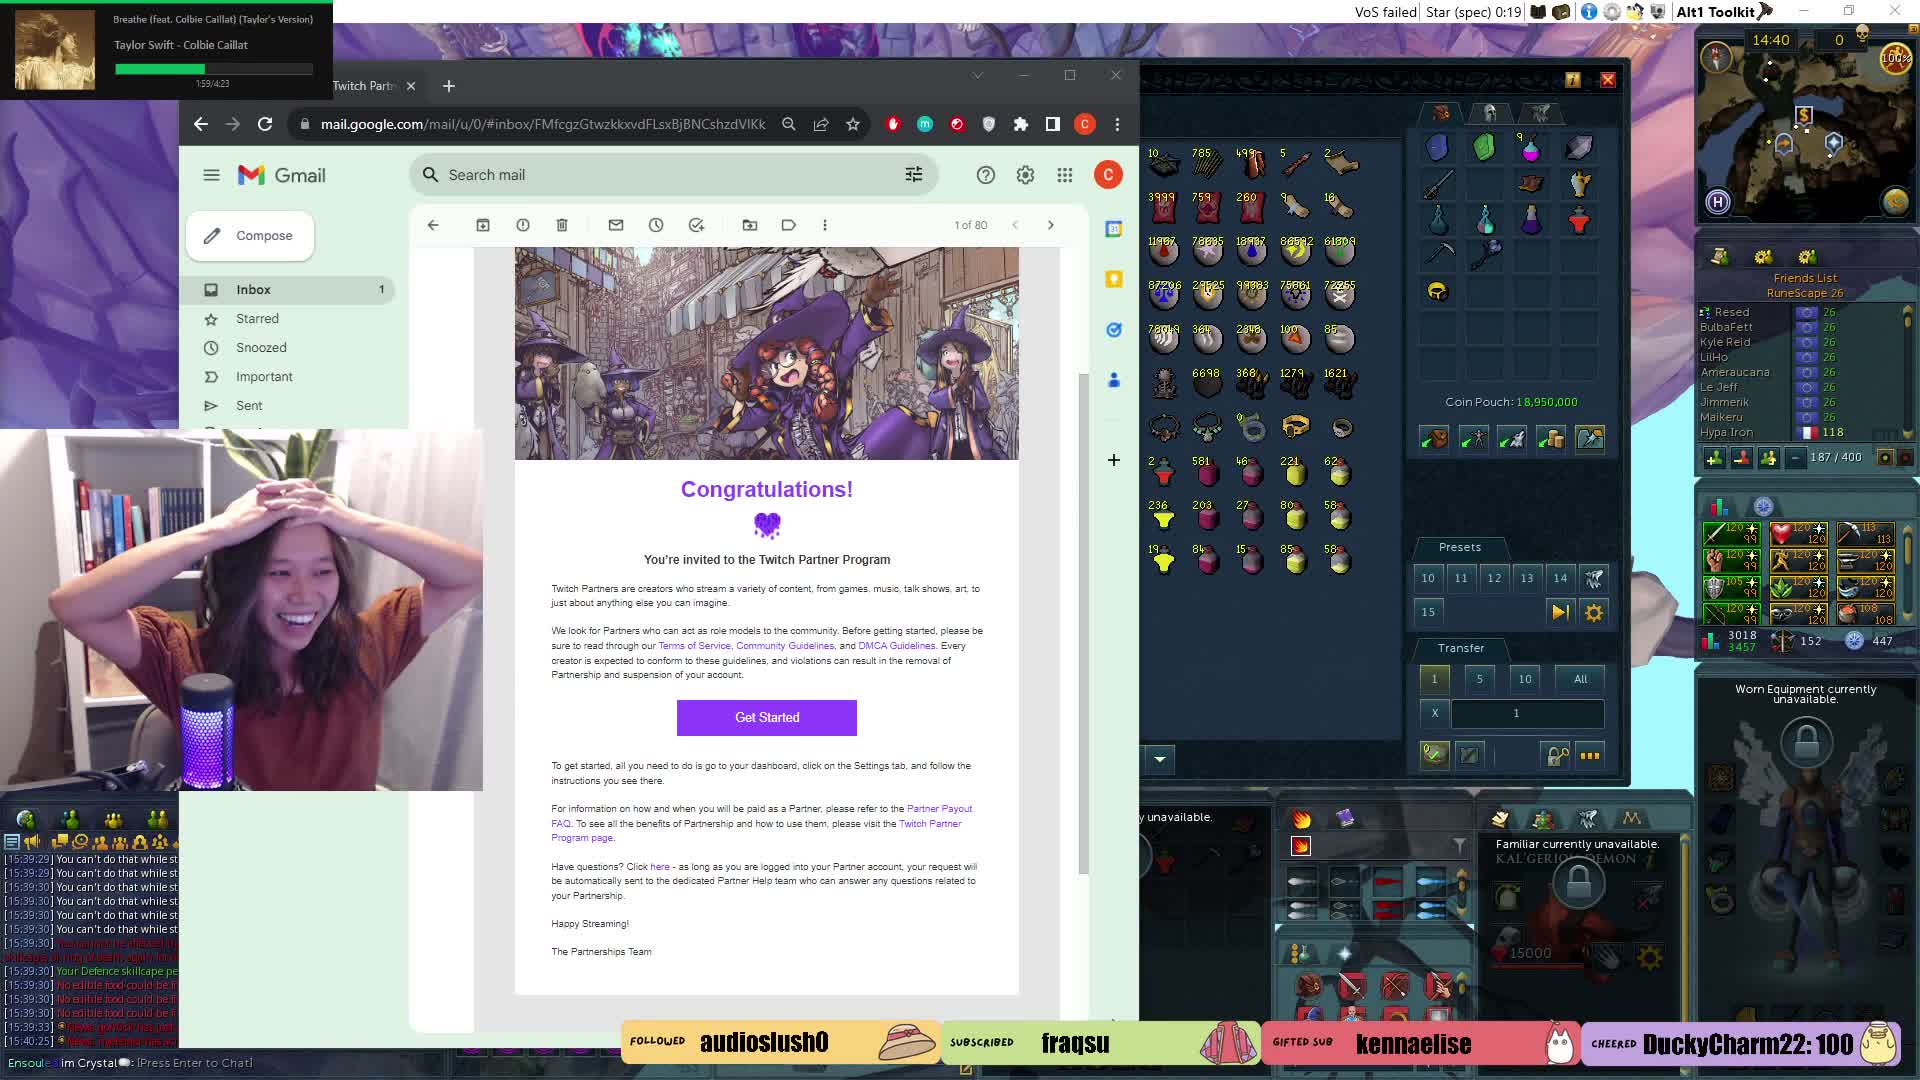Toggle the bank PIN lock button
1920x1080 pixels.
point(1556,755)
